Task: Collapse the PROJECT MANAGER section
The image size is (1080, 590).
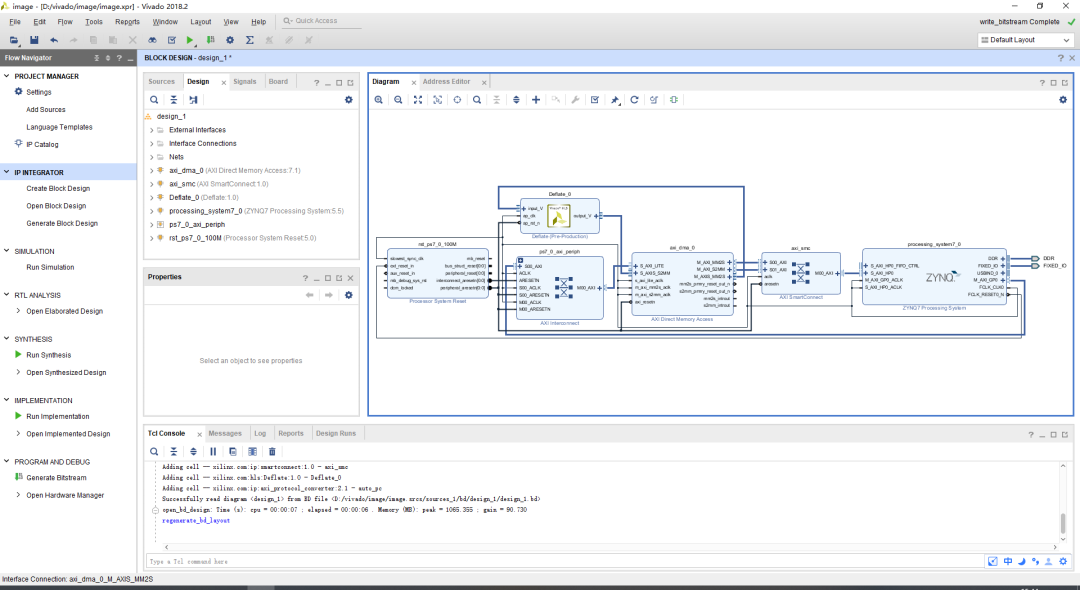Action: click(x=7, y=76)
